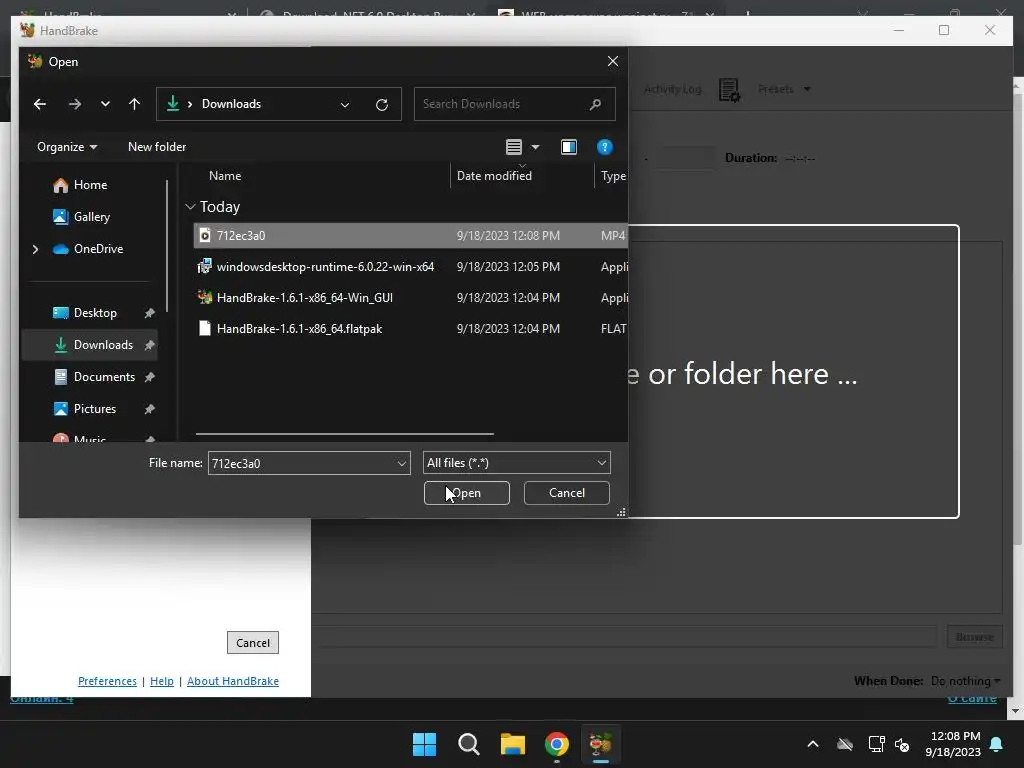This screenshot has width=1024, height=768.
Task: Collapse the Today group
Action: click(x=190, y=206)
